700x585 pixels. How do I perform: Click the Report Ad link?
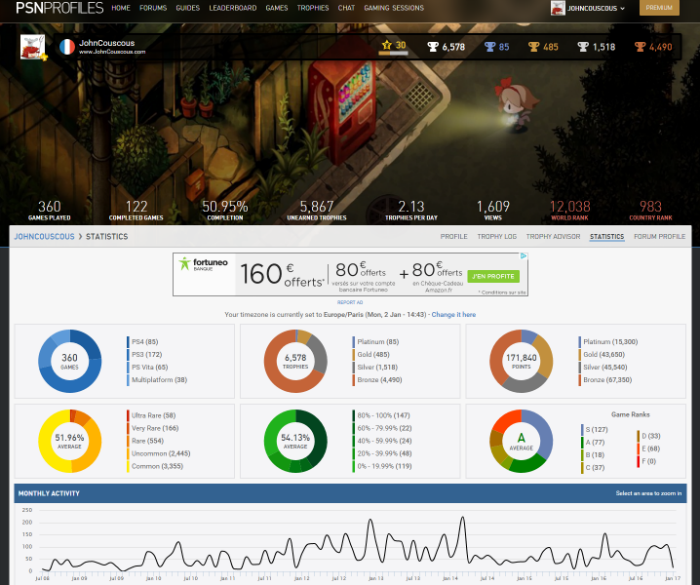tap(350, 302)
